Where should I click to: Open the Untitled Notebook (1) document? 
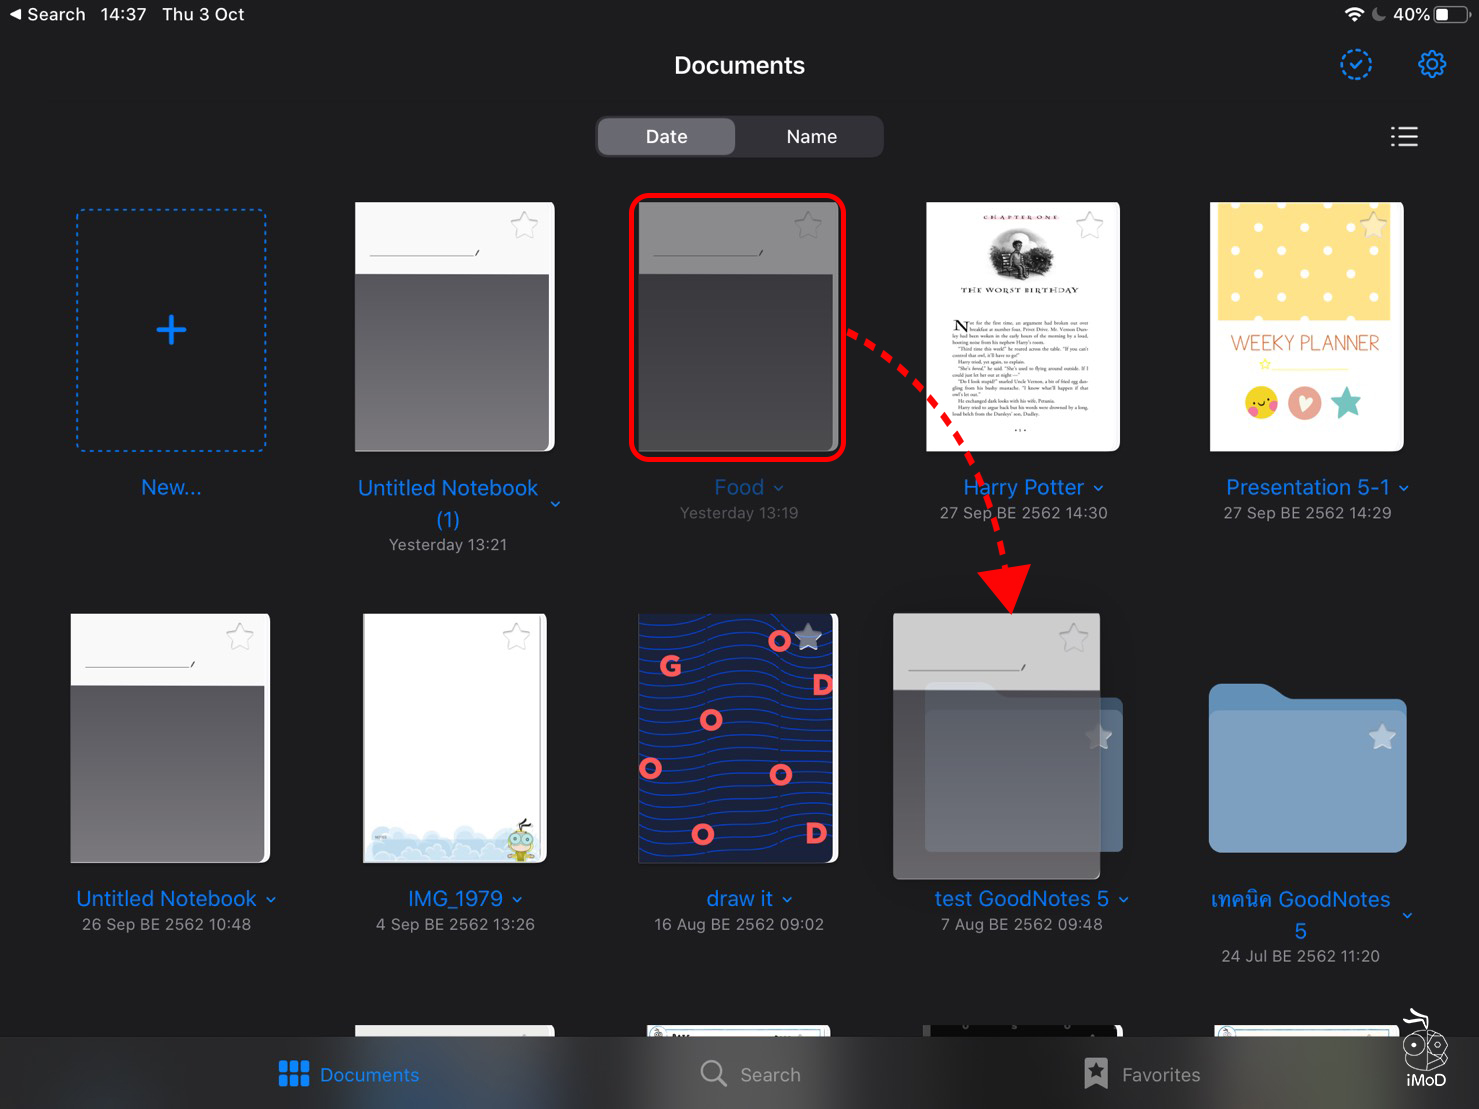(453, 328)
